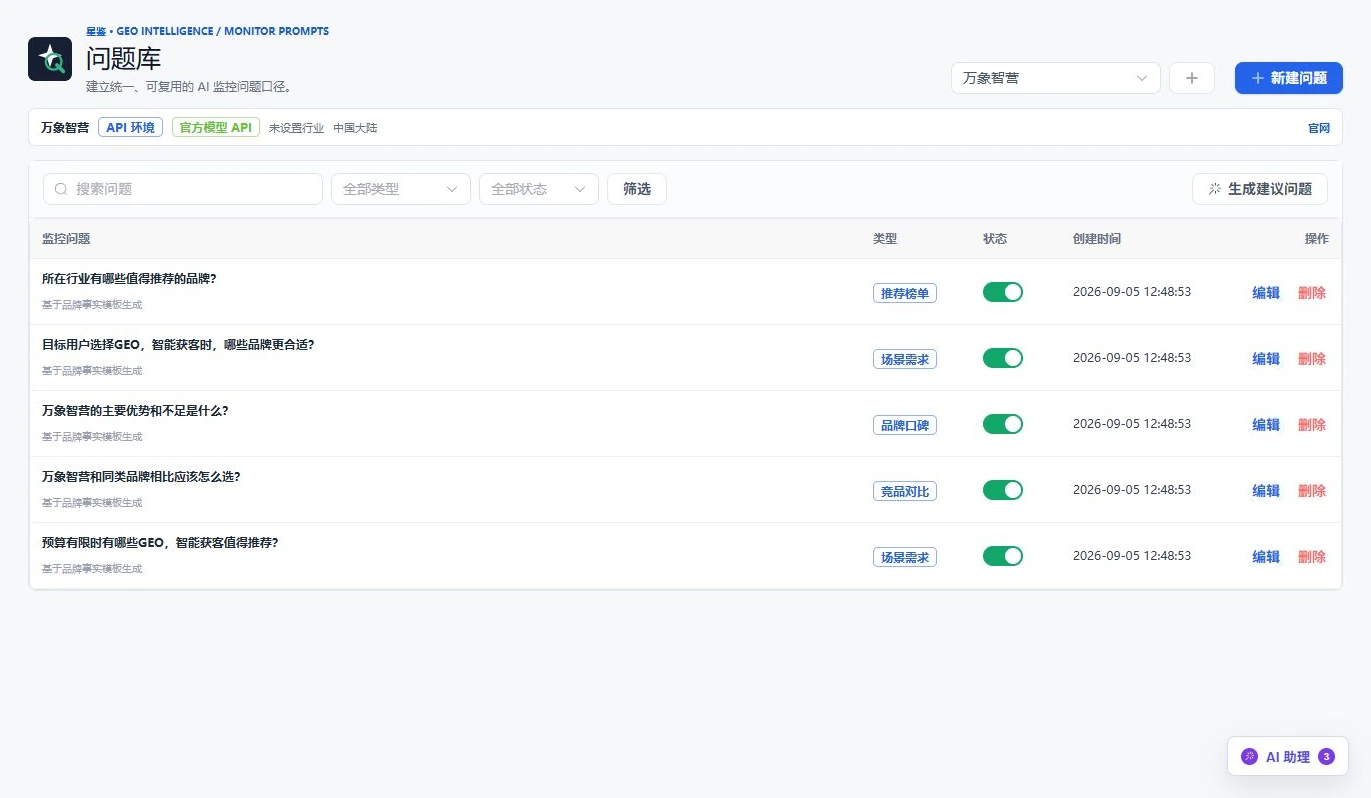1371x798 pixels.
Task: Click the 官方模型 API badge
Action: 216,128
